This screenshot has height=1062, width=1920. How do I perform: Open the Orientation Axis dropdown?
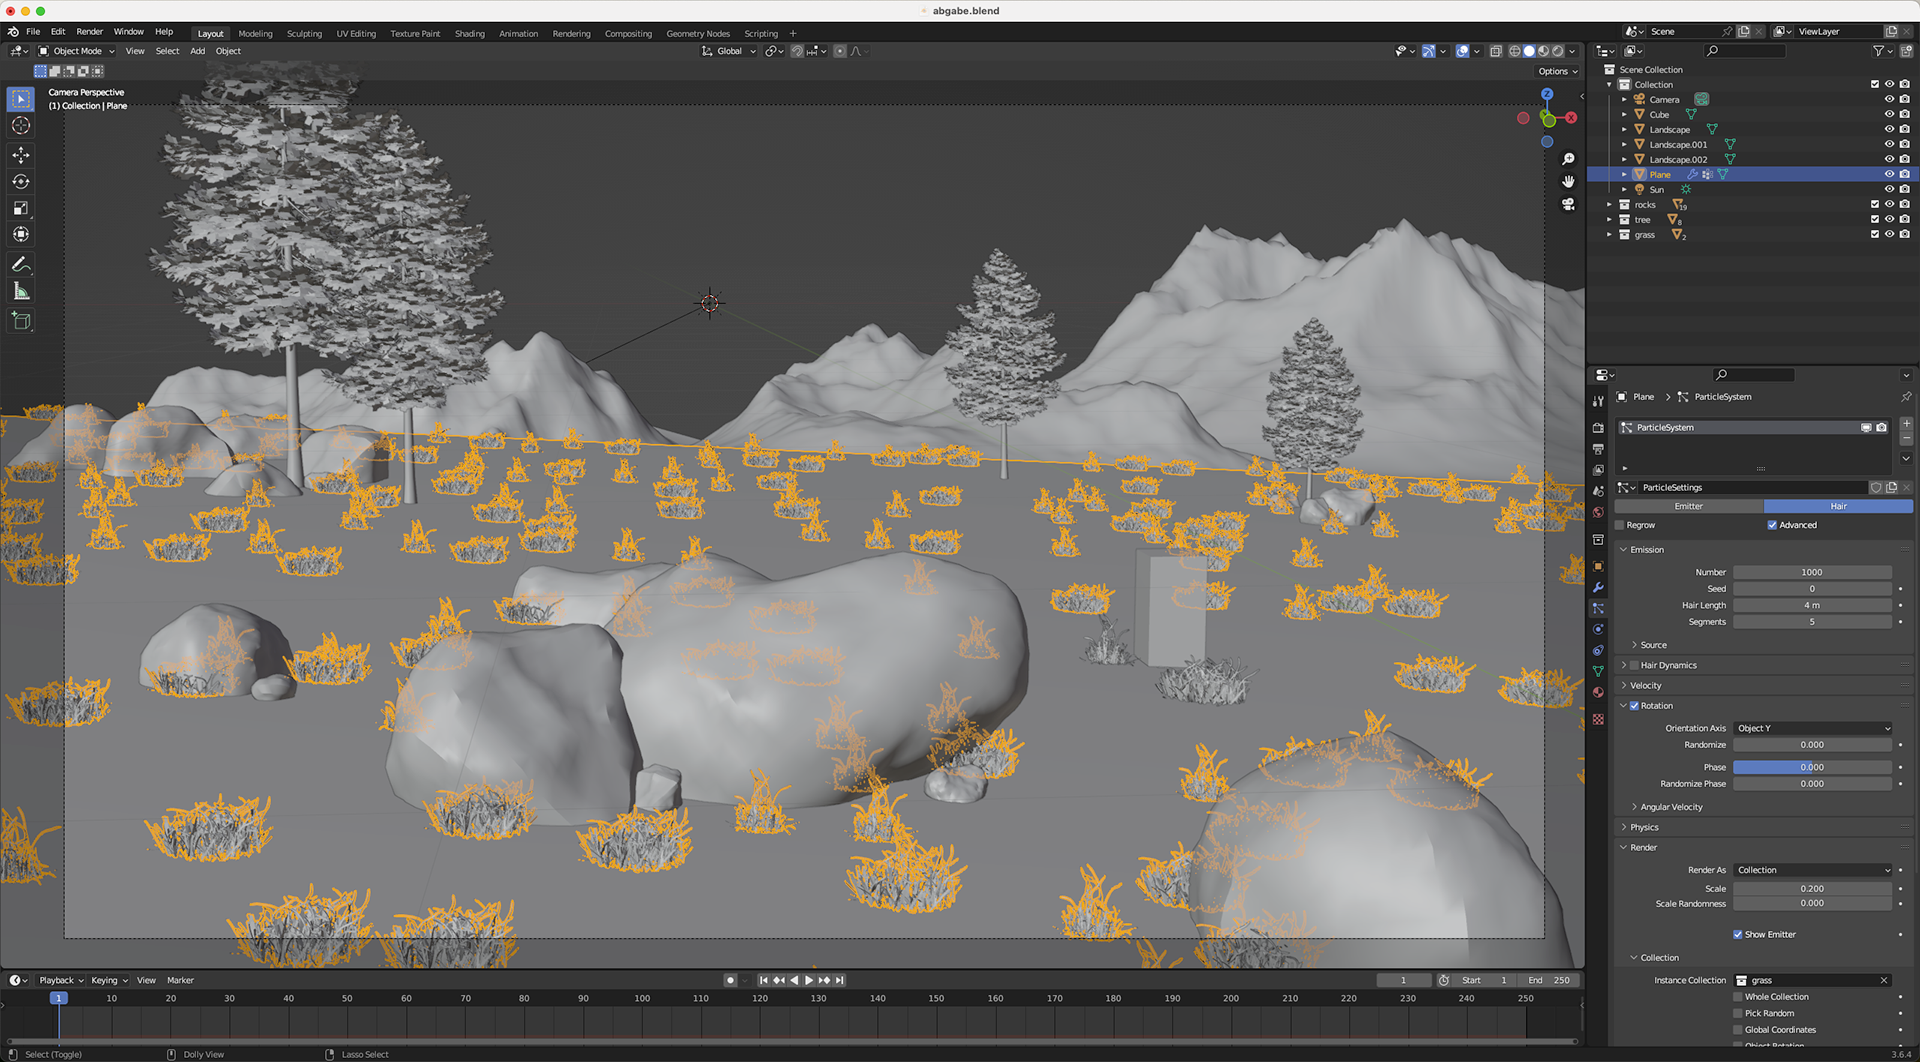[x=1813, y=729]
